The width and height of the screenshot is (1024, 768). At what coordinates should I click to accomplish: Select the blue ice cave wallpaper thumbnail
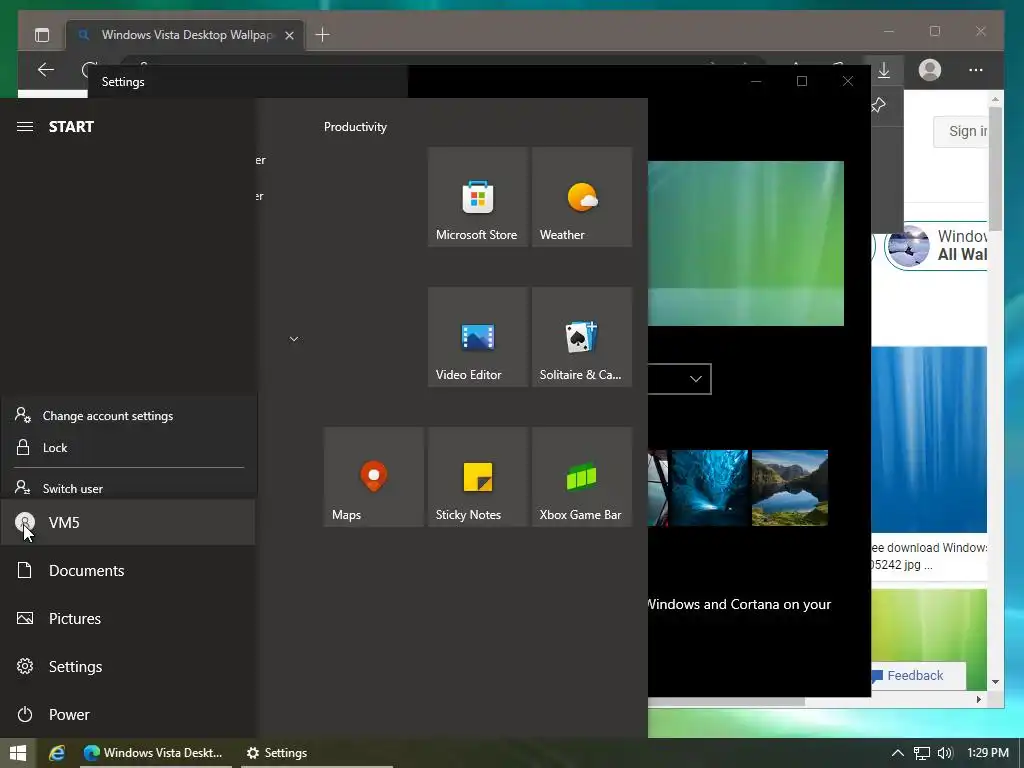[x=710, y=488]
